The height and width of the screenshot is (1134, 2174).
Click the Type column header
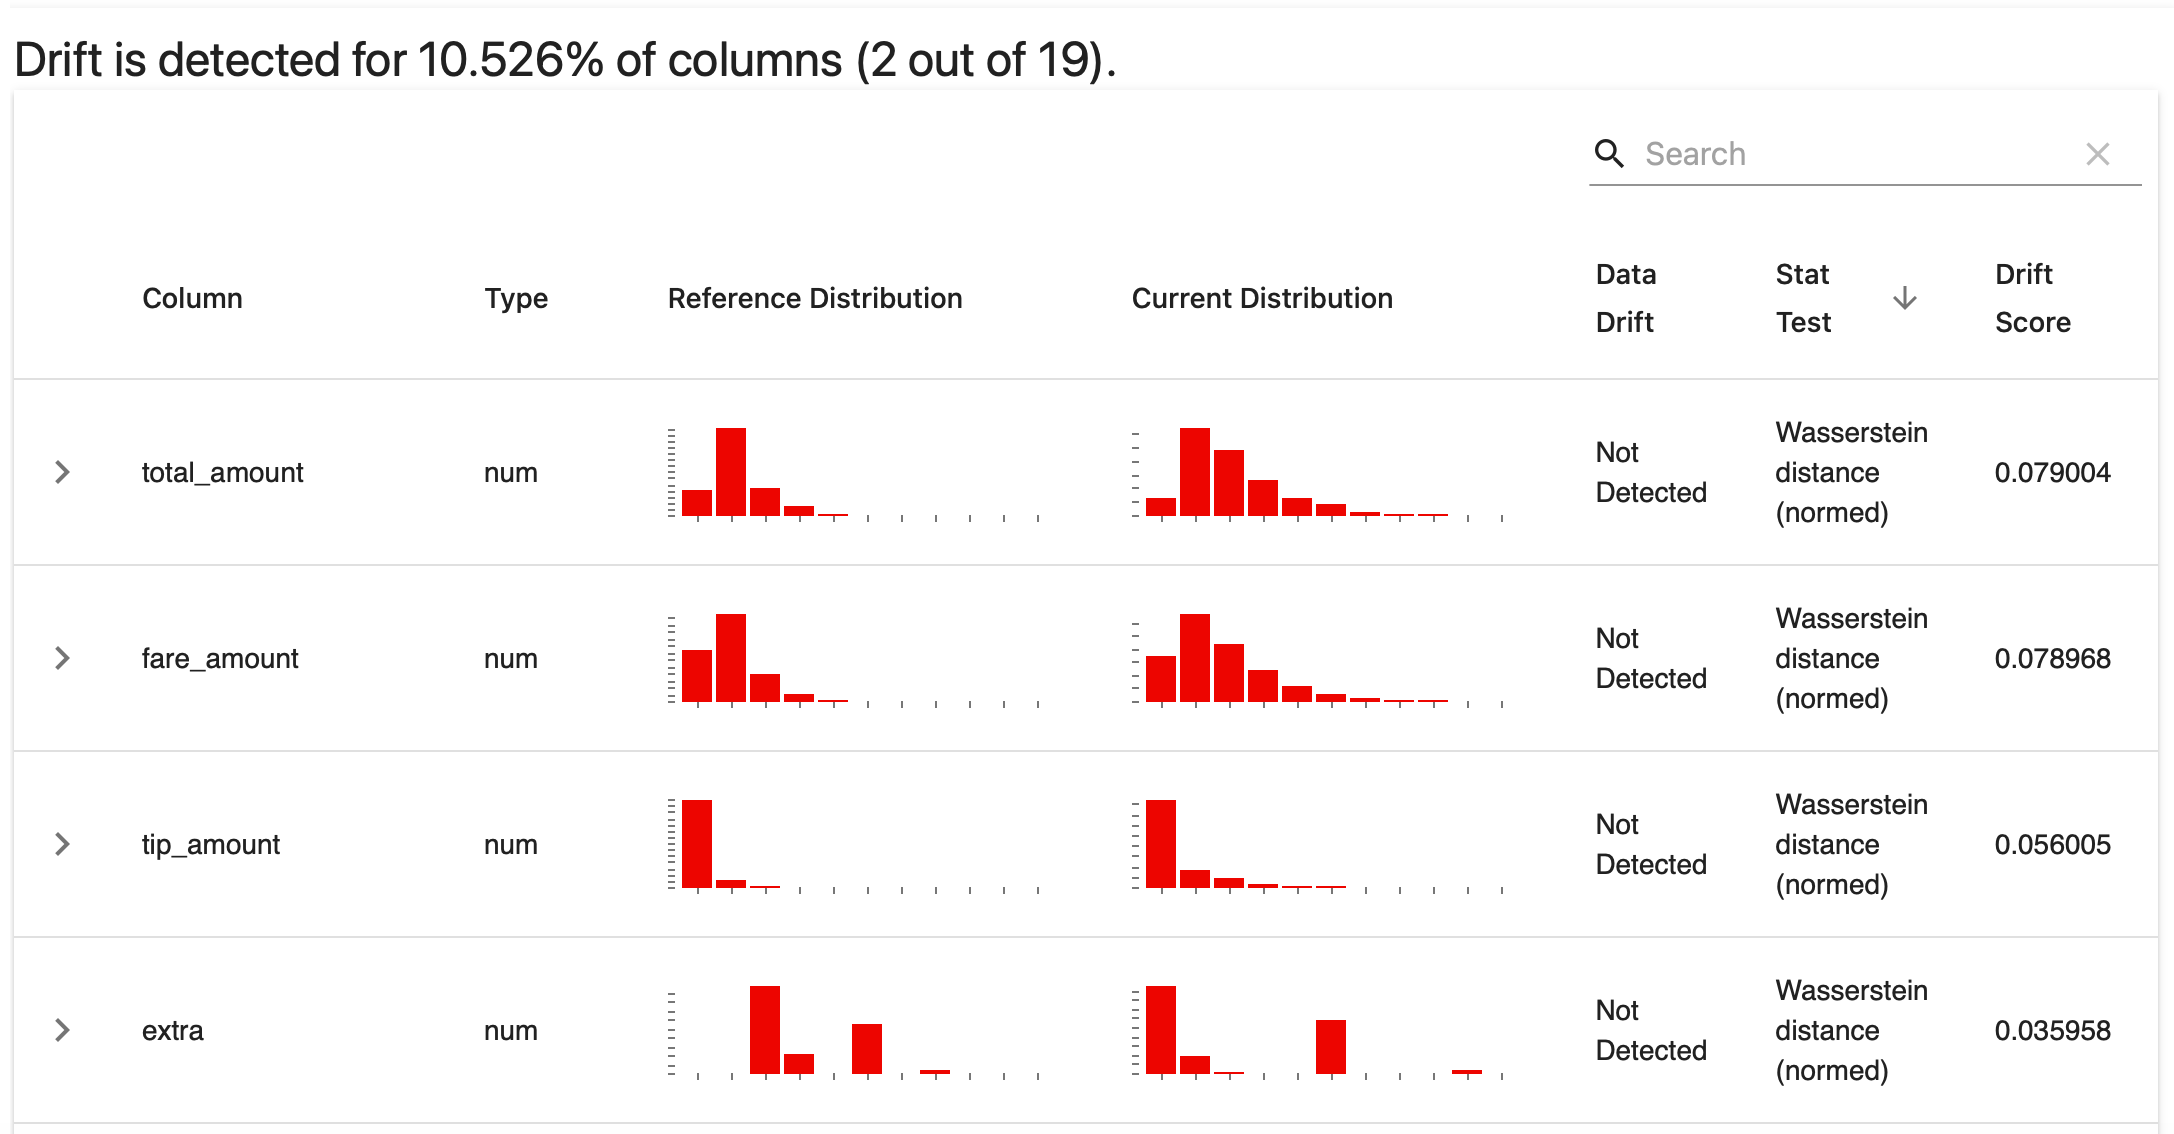point(515,297)
